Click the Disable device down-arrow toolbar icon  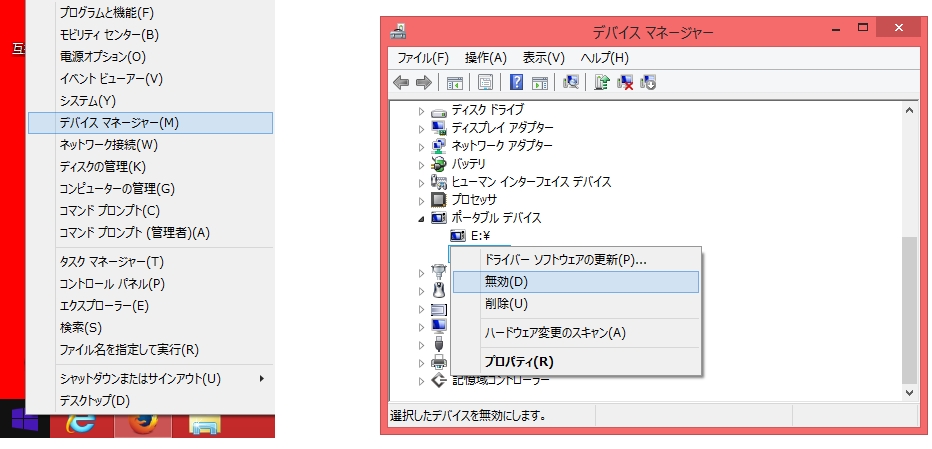647,83
